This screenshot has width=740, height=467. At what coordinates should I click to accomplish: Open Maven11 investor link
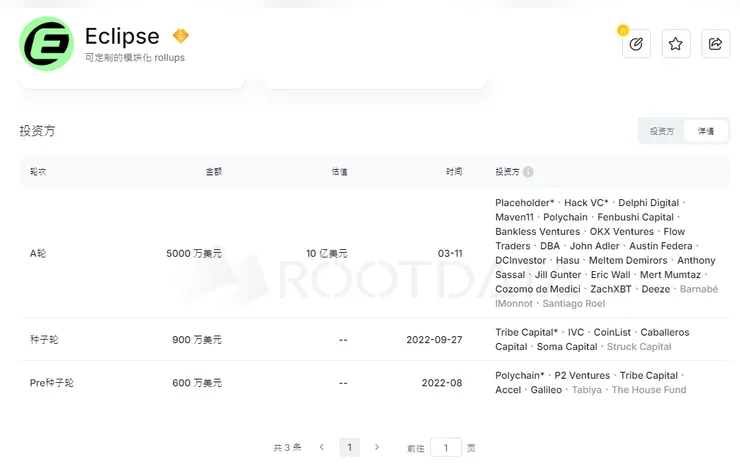tap(514, 217)
